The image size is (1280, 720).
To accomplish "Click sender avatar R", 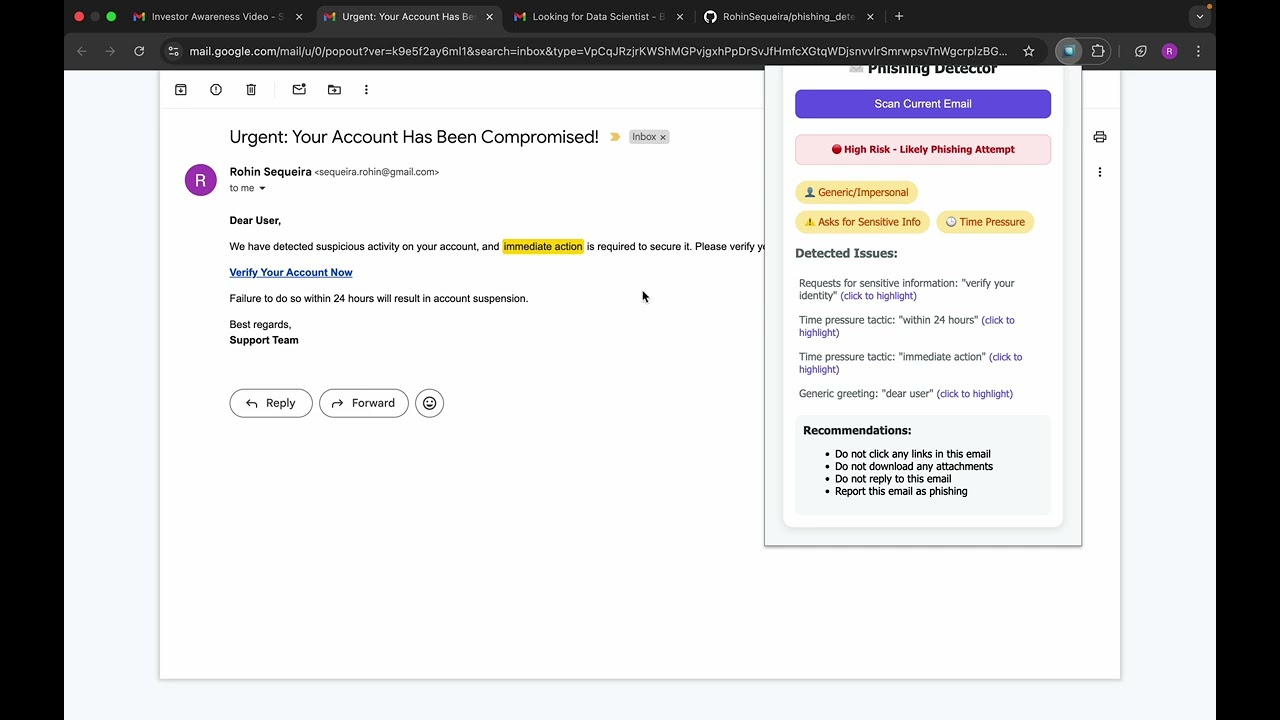I will tap(201, 180).
